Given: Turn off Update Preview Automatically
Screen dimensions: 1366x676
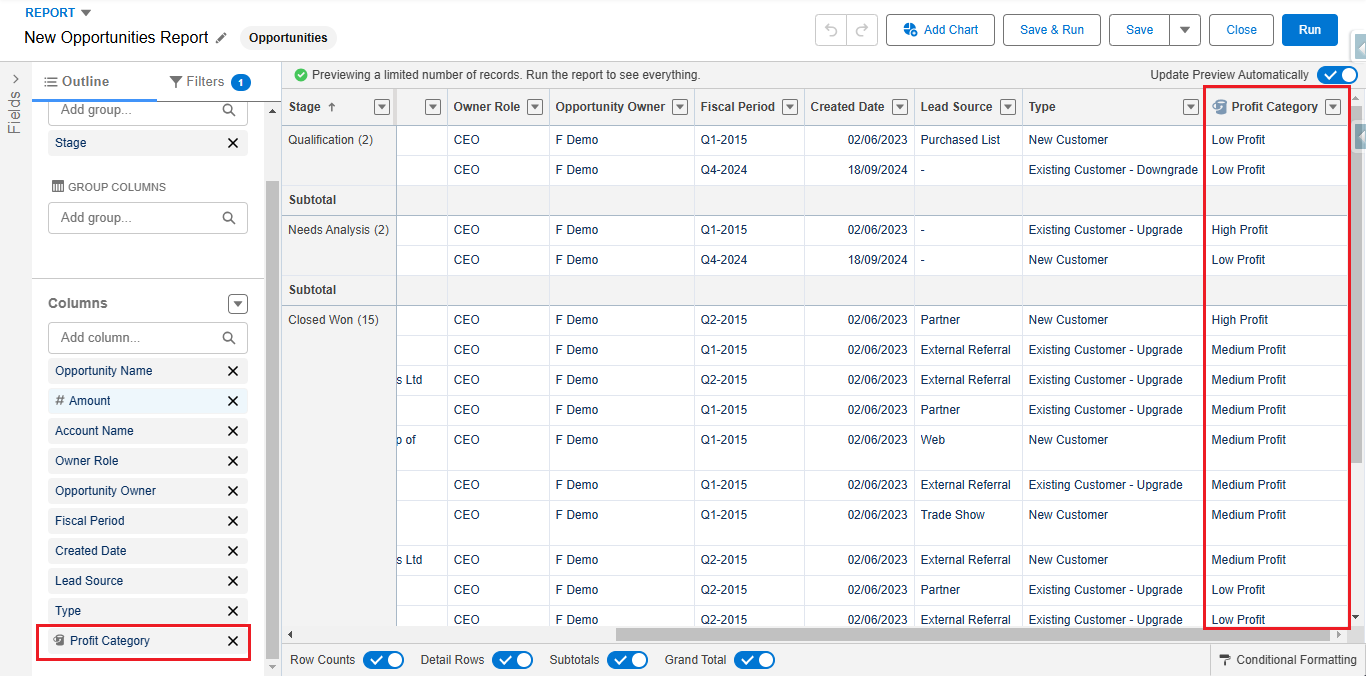Looking at the screenshot, I should tap(1336, 75).
